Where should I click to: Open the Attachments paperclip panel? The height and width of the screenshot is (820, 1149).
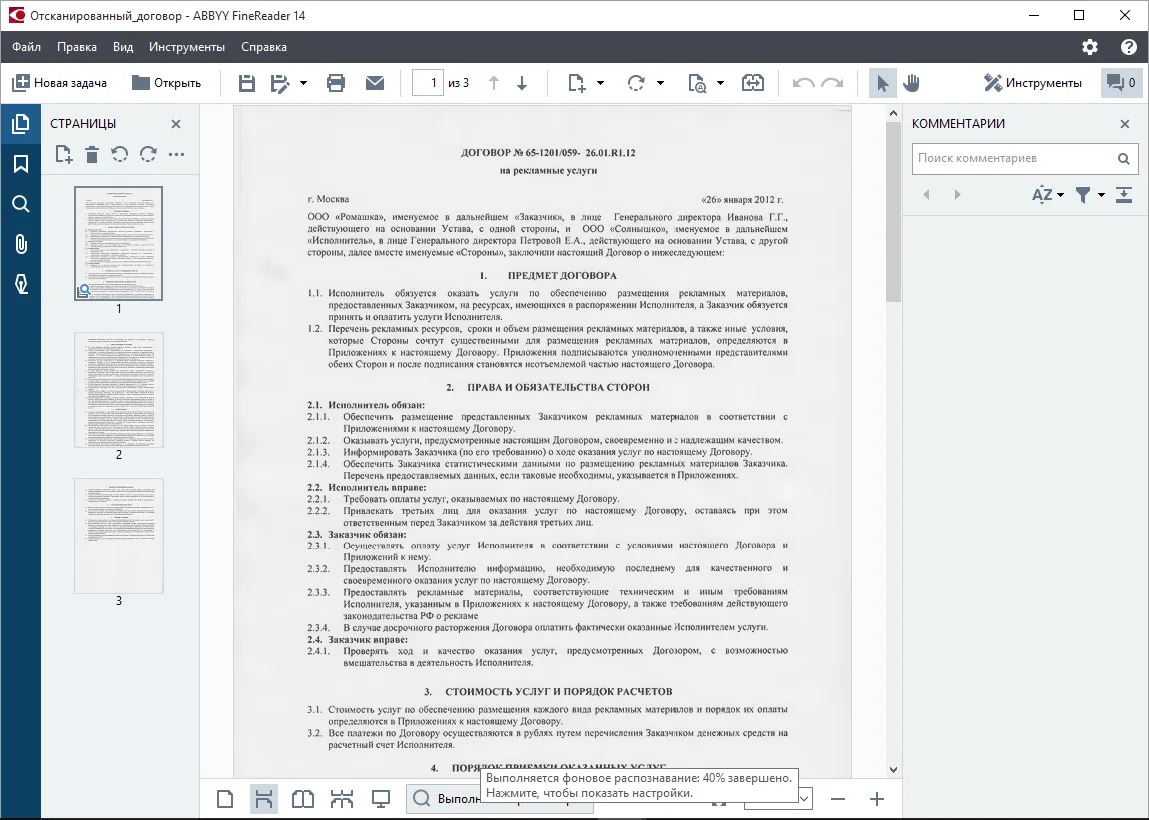click(x=21, y=244)
